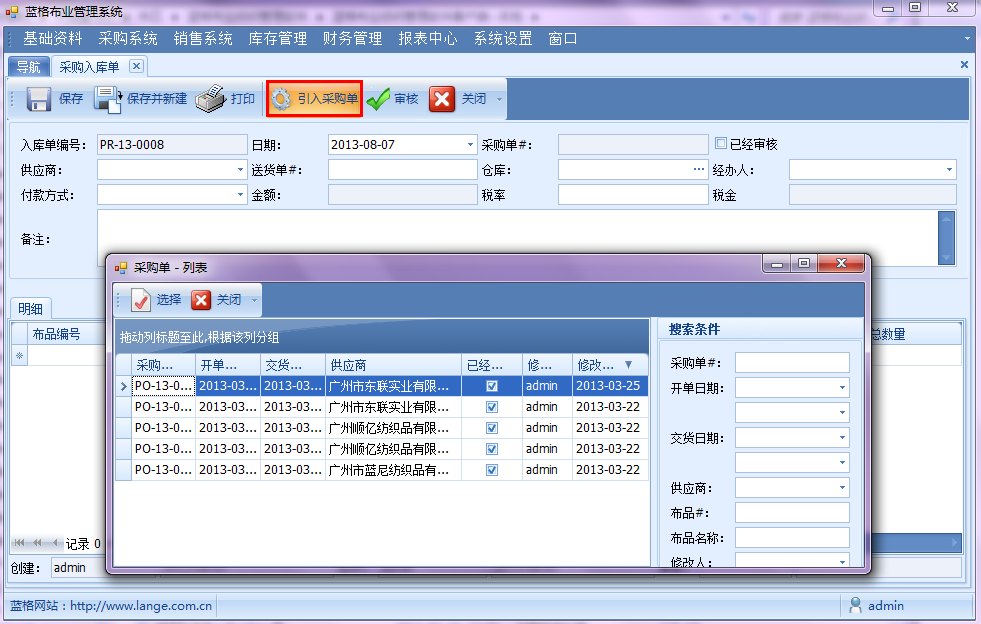This screenshot has width=981, height=624.
Task: Toggle the audited checkbox in last grid row
Action: pyautogui.click(x=492, y=470)
